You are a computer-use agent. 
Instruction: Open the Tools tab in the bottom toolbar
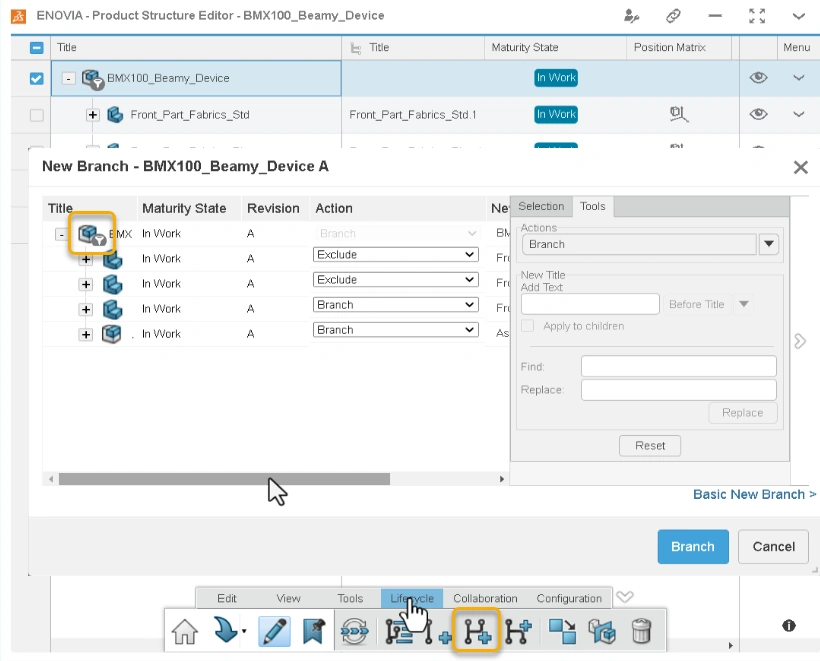tap(350, 598)
